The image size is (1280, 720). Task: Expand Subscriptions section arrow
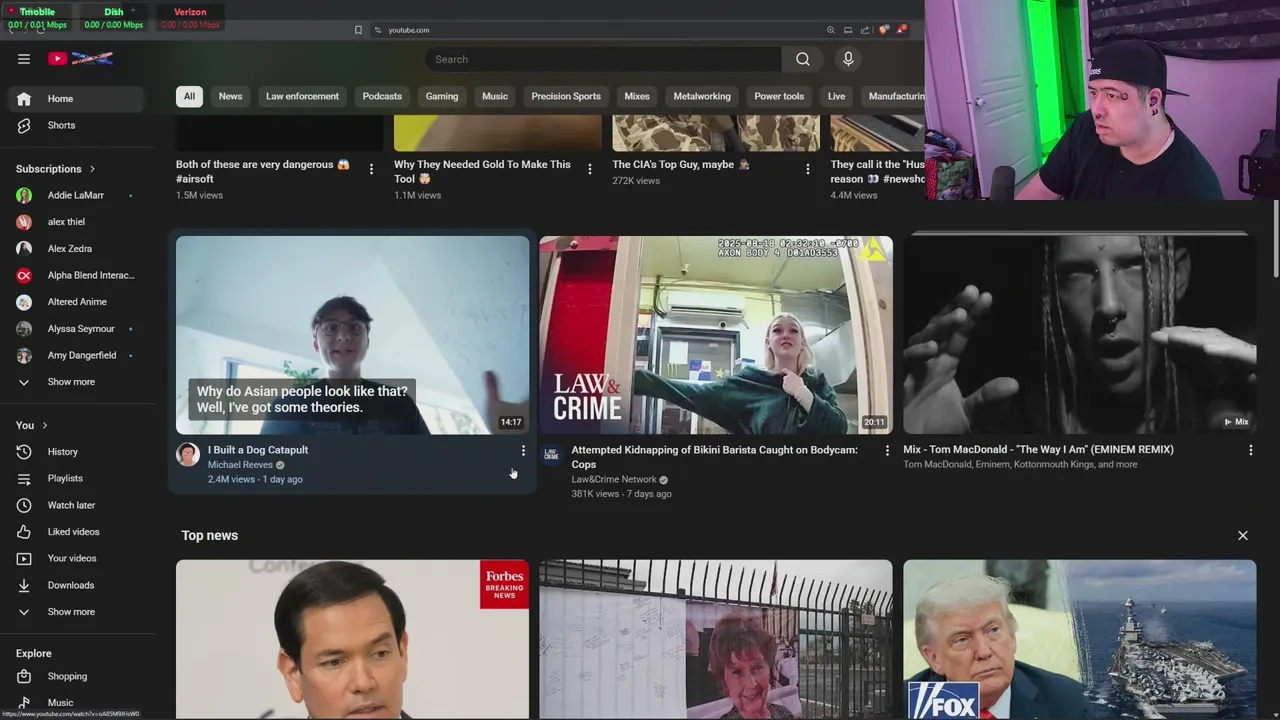(x=92, y=169)
